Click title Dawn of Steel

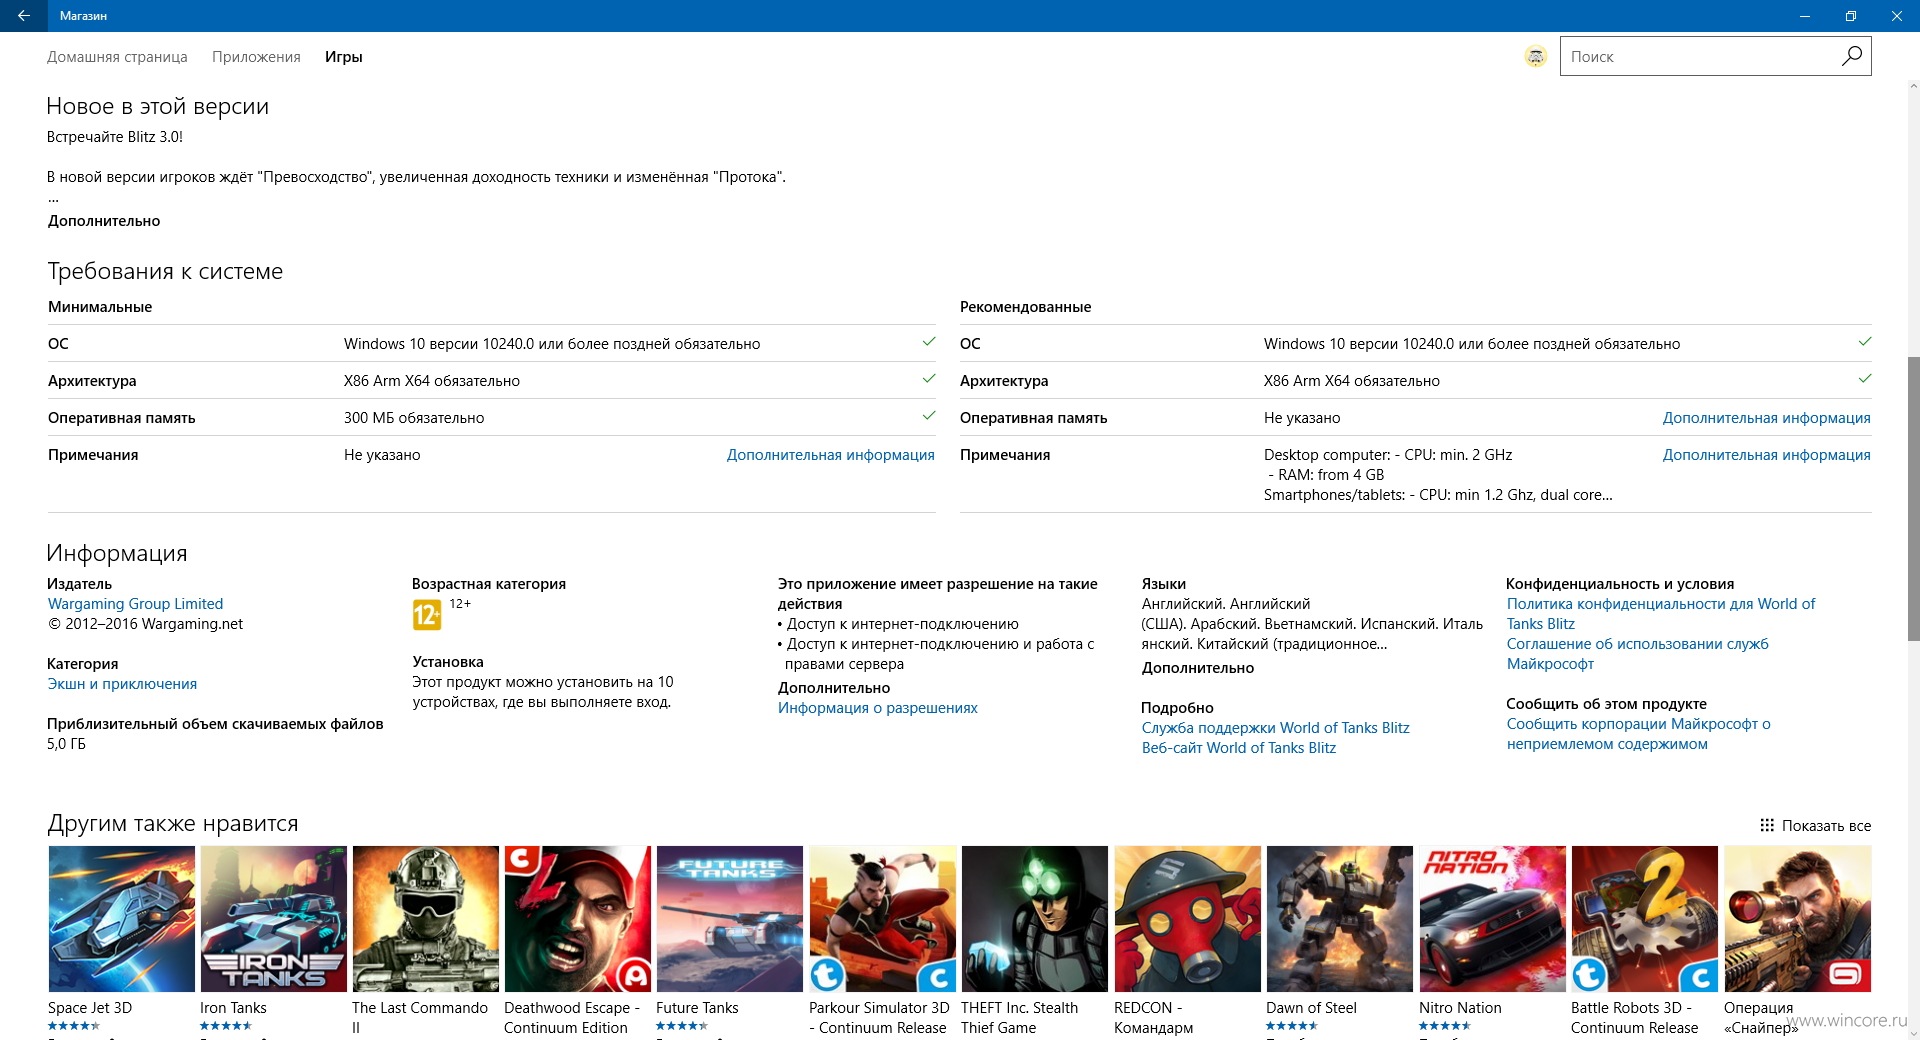point(1311,1008)
